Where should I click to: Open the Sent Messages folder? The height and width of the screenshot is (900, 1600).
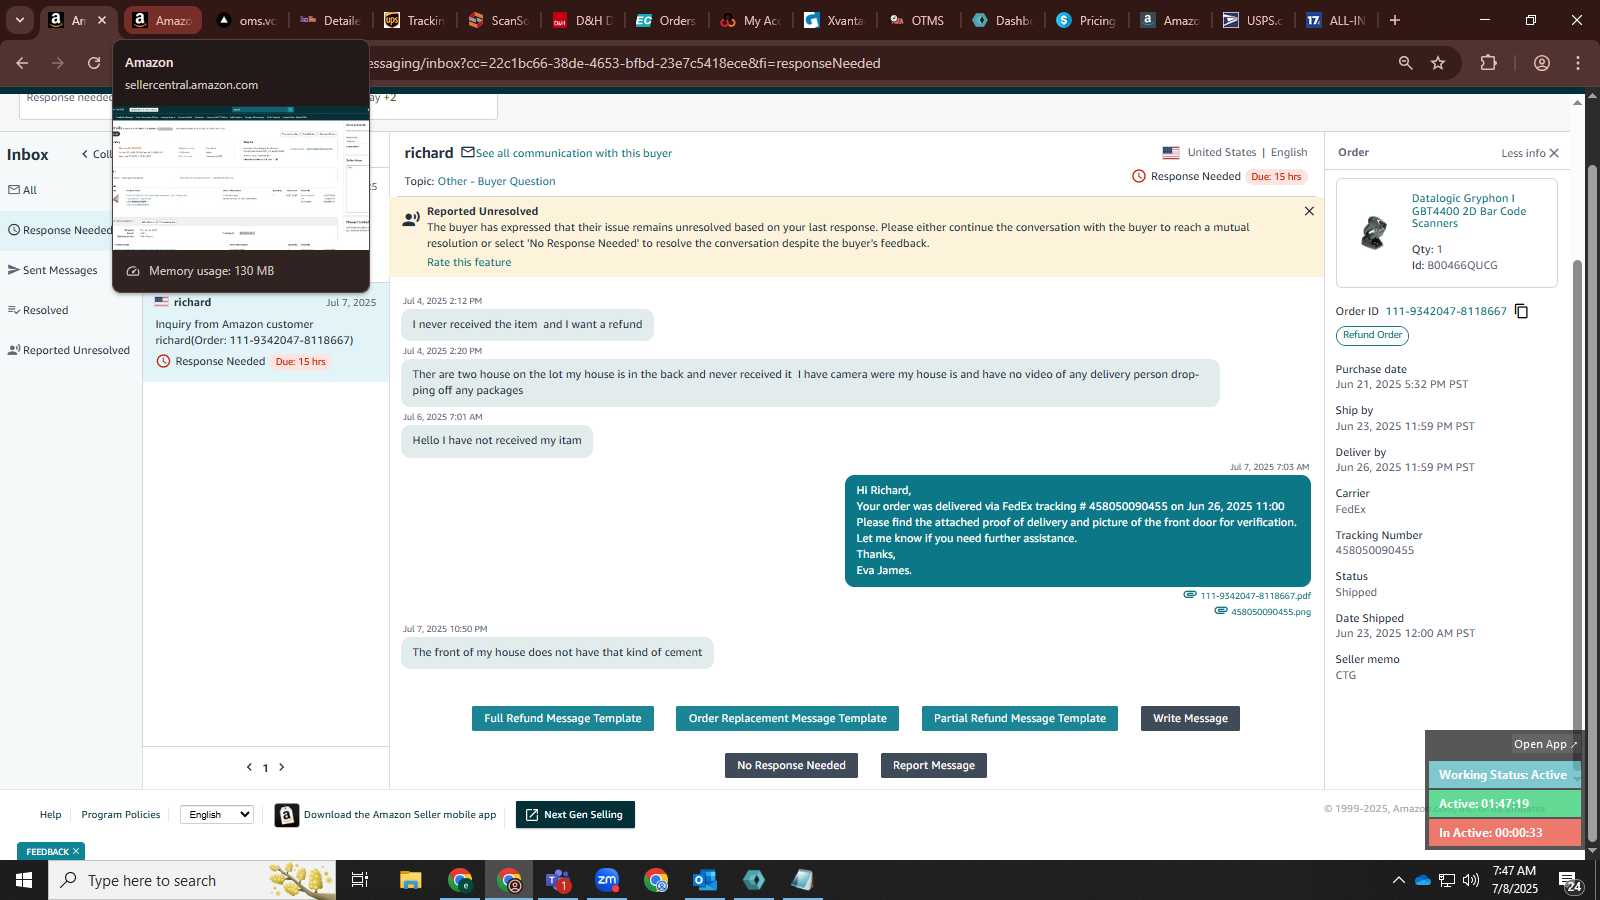coord(53,270)
